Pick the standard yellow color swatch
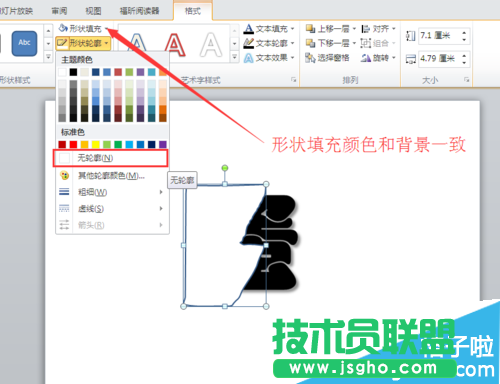500x384 pixels. click(x=96, y=144)
